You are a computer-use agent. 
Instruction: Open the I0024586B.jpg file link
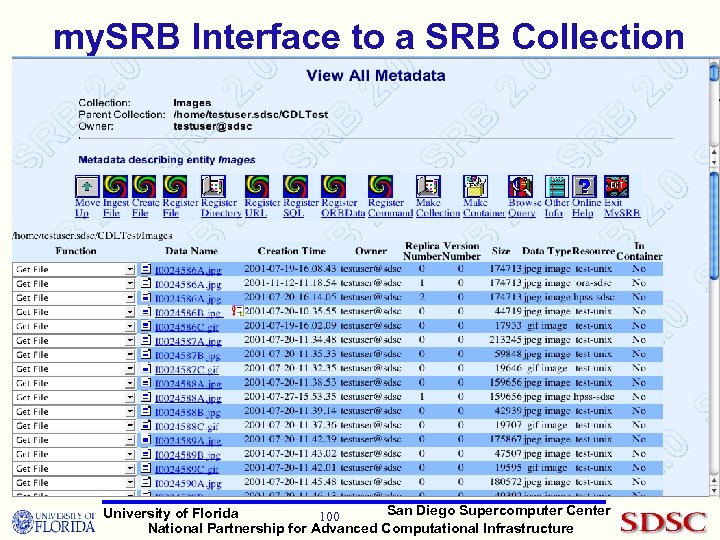[x=188, y=313]
